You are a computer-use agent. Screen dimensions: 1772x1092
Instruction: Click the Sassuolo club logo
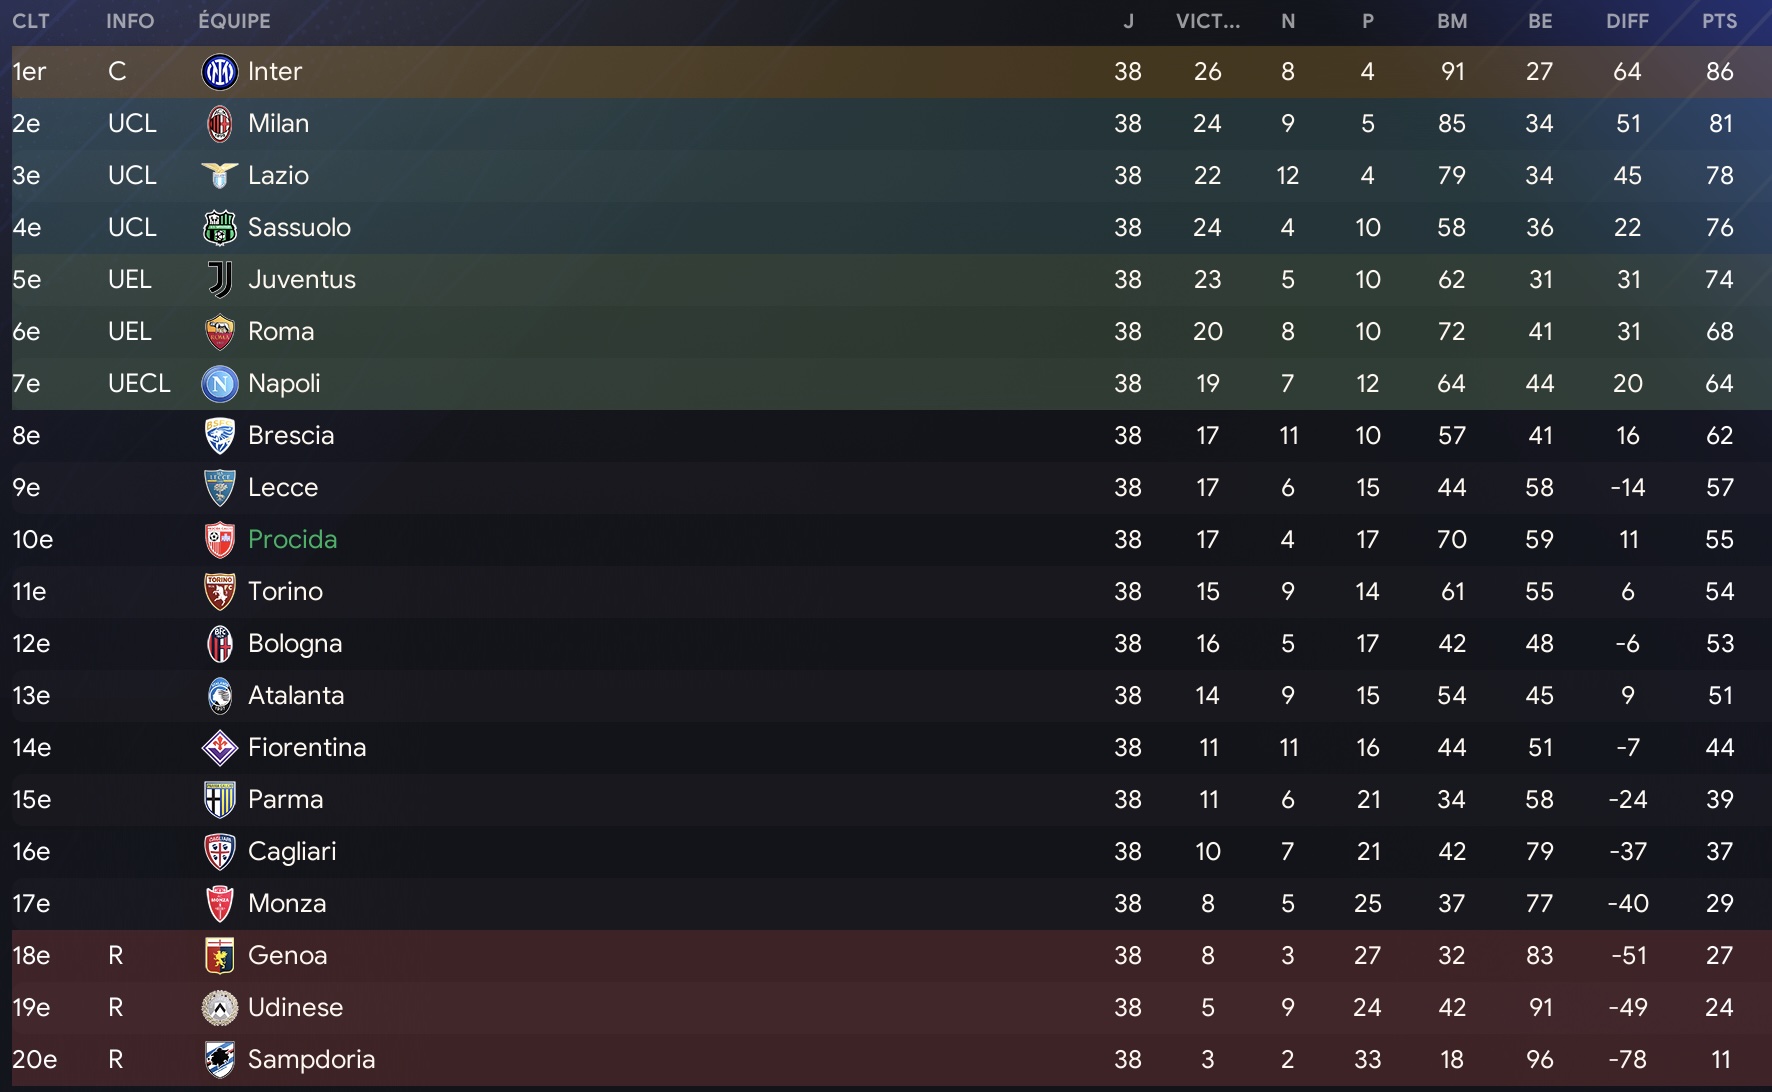point(220,228)
